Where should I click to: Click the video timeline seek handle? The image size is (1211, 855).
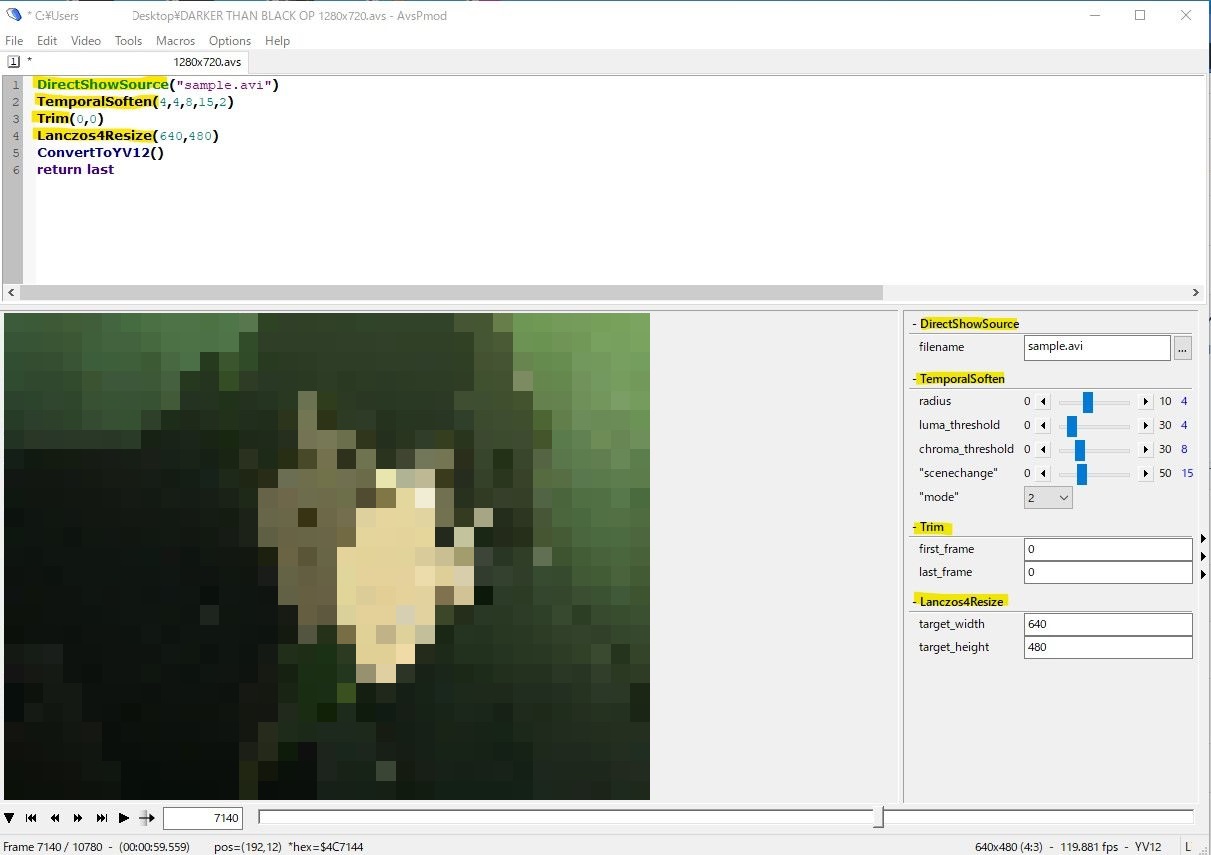[878, 817]
